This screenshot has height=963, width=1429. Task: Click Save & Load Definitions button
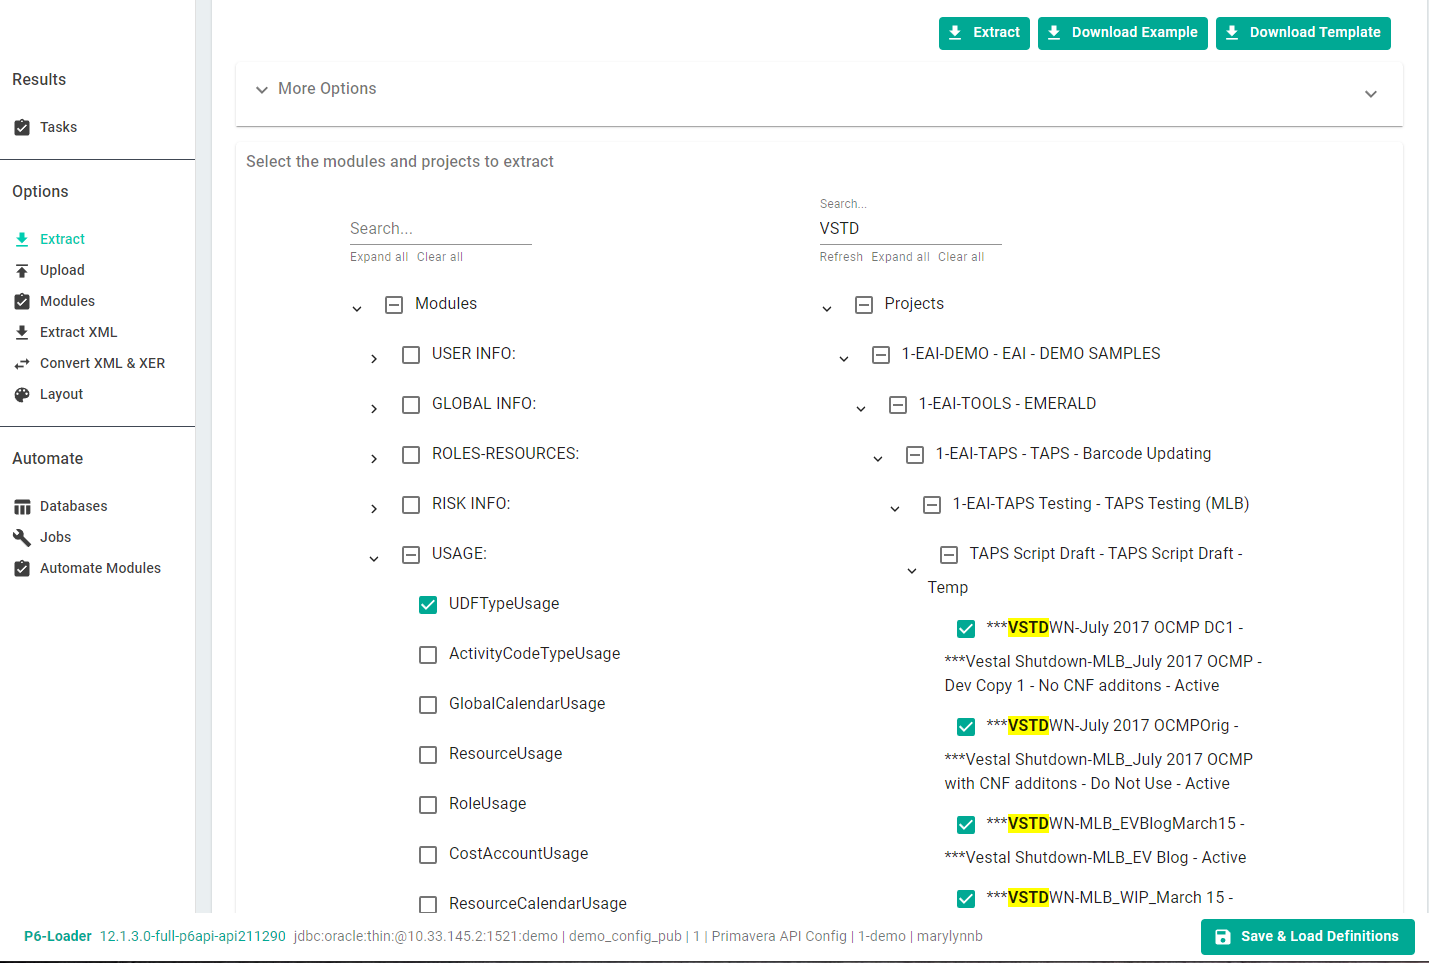click(x=1307, y=937)
